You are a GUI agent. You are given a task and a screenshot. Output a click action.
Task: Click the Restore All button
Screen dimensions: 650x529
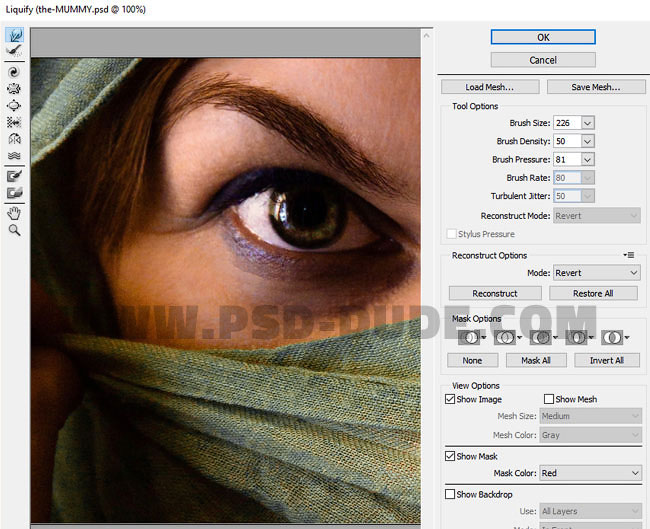593,293
